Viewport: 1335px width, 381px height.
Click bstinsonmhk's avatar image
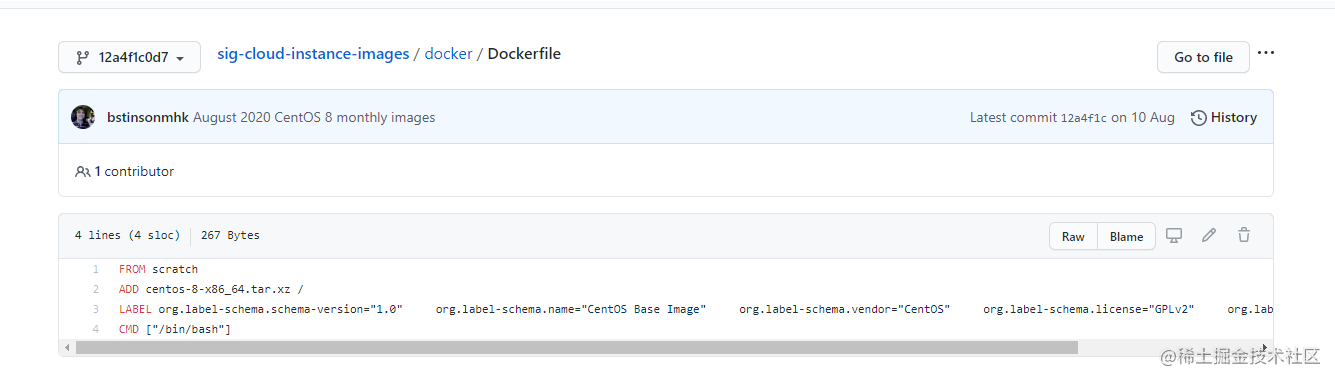(83, 117)
